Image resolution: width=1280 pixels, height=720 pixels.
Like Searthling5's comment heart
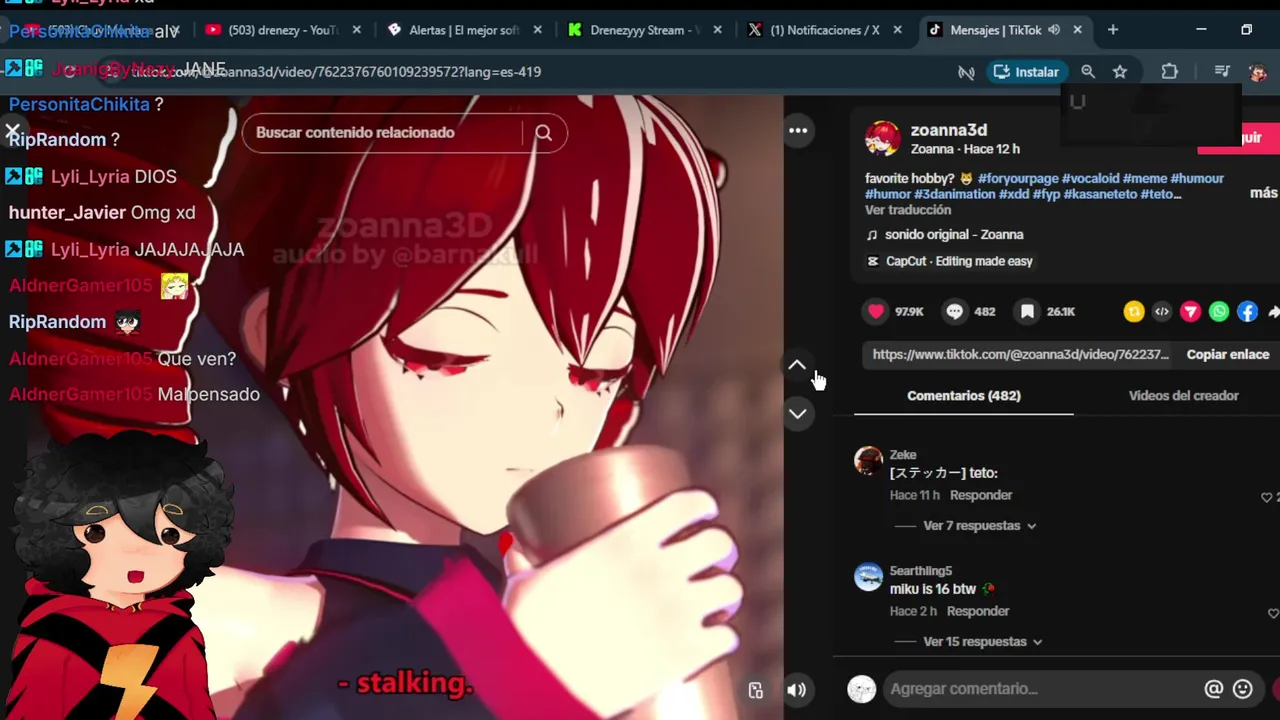point(1273,613)
